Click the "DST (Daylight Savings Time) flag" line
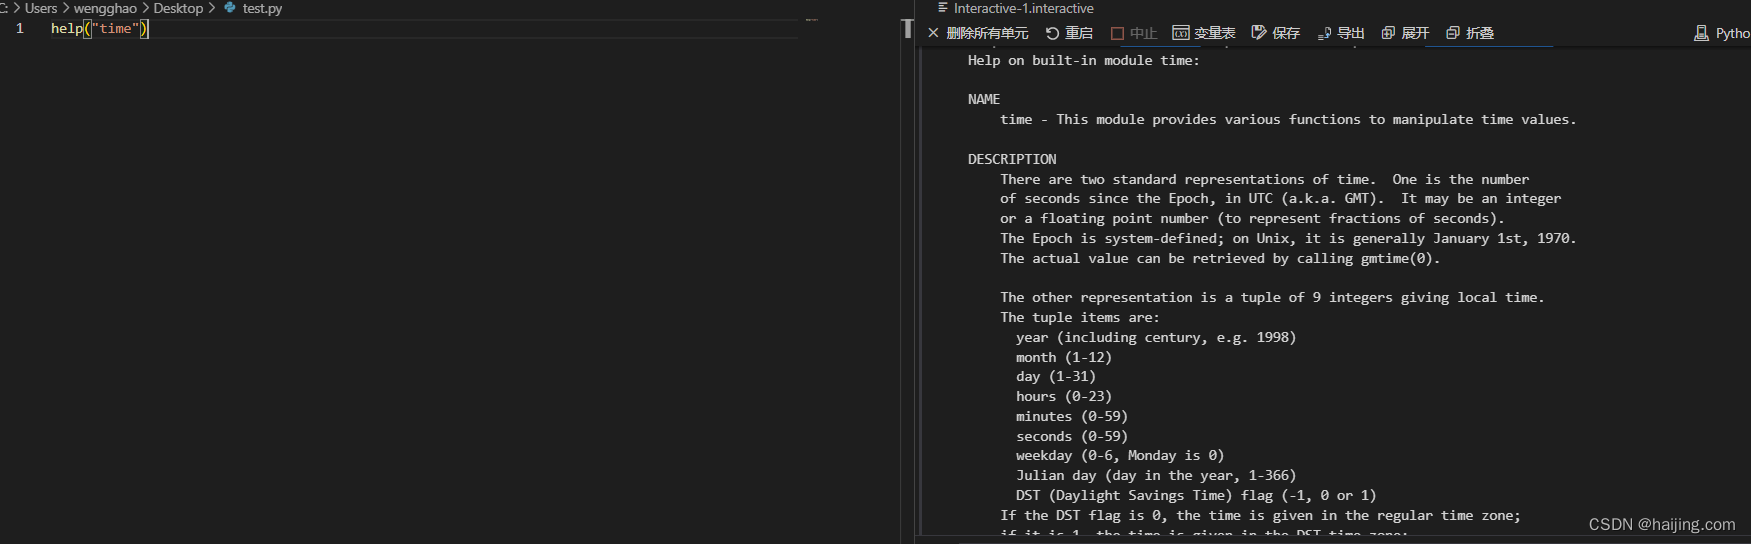The image size is (1751, 544). pos(1196,496)
